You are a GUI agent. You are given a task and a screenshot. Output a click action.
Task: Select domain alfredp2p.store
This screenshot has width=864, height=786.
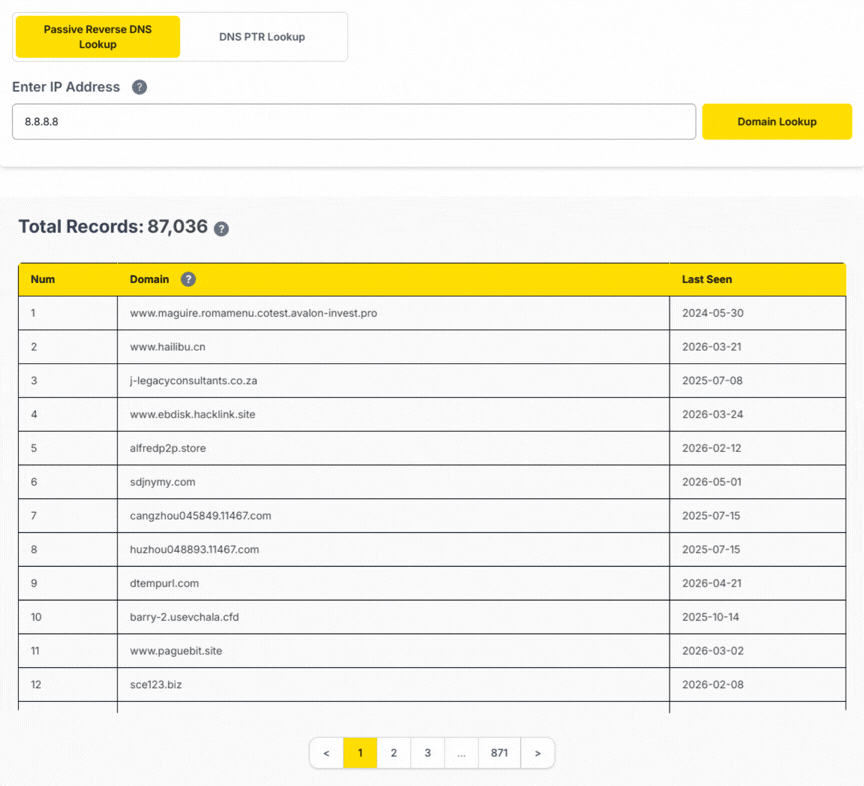[x=168, y=448]
